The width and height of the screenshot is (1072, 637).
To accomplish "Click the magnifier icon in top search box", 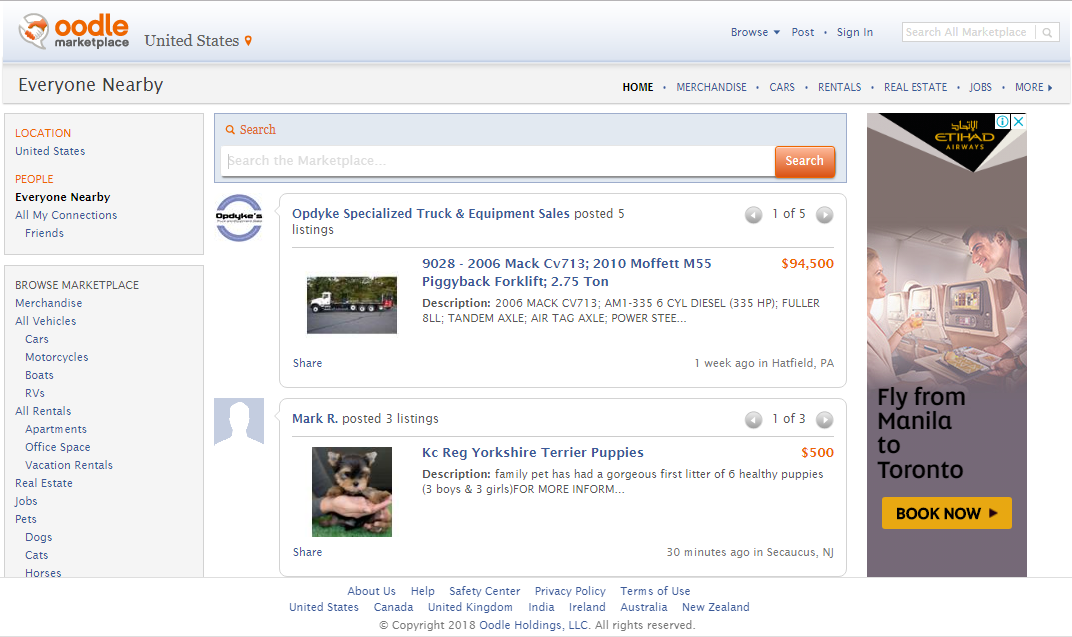I will click(1047, 32).
